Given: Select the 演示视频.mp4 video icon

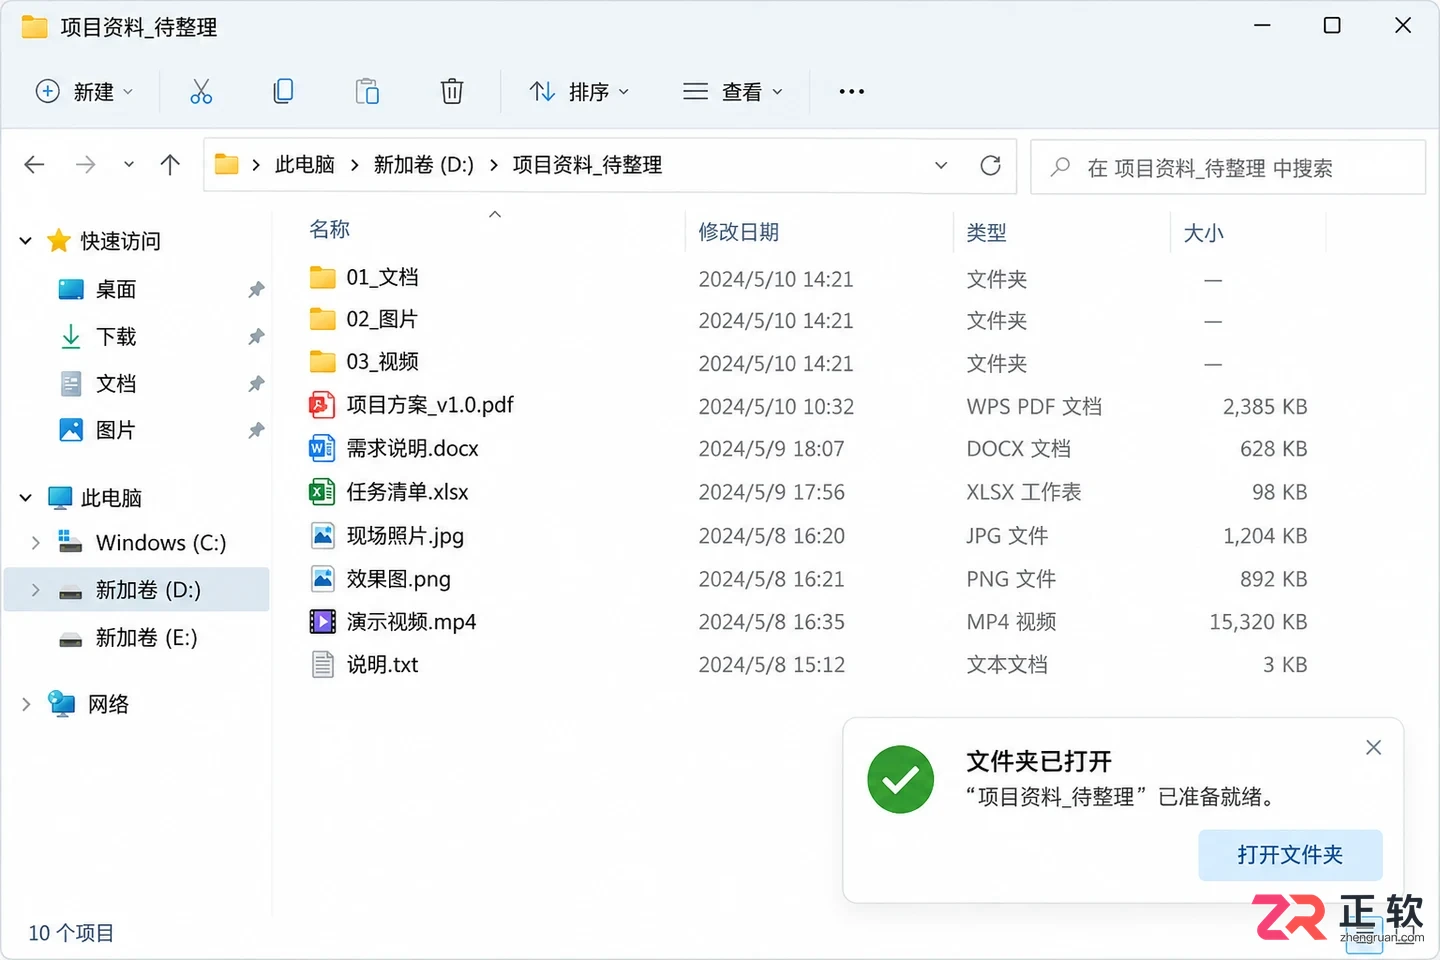Looking at the screenshot, I should tap(322, 622).
